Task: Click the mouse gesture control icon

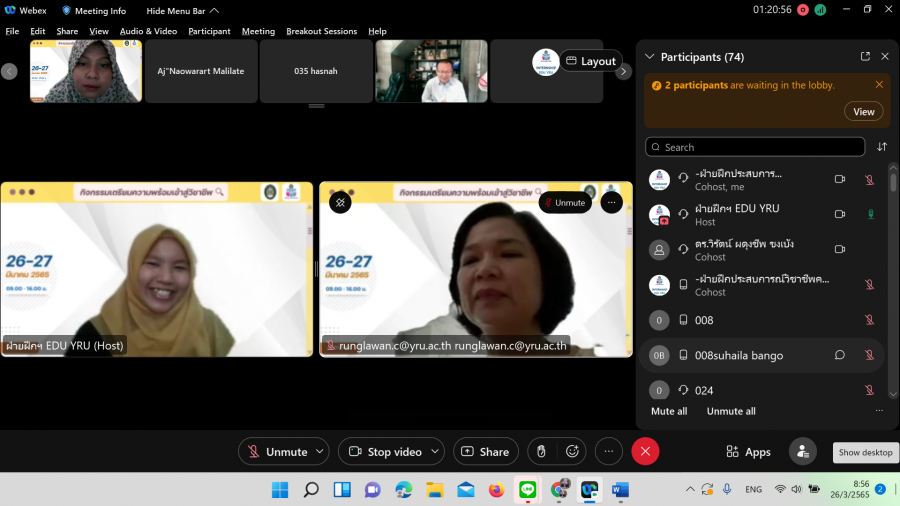Action: point(541,452)
